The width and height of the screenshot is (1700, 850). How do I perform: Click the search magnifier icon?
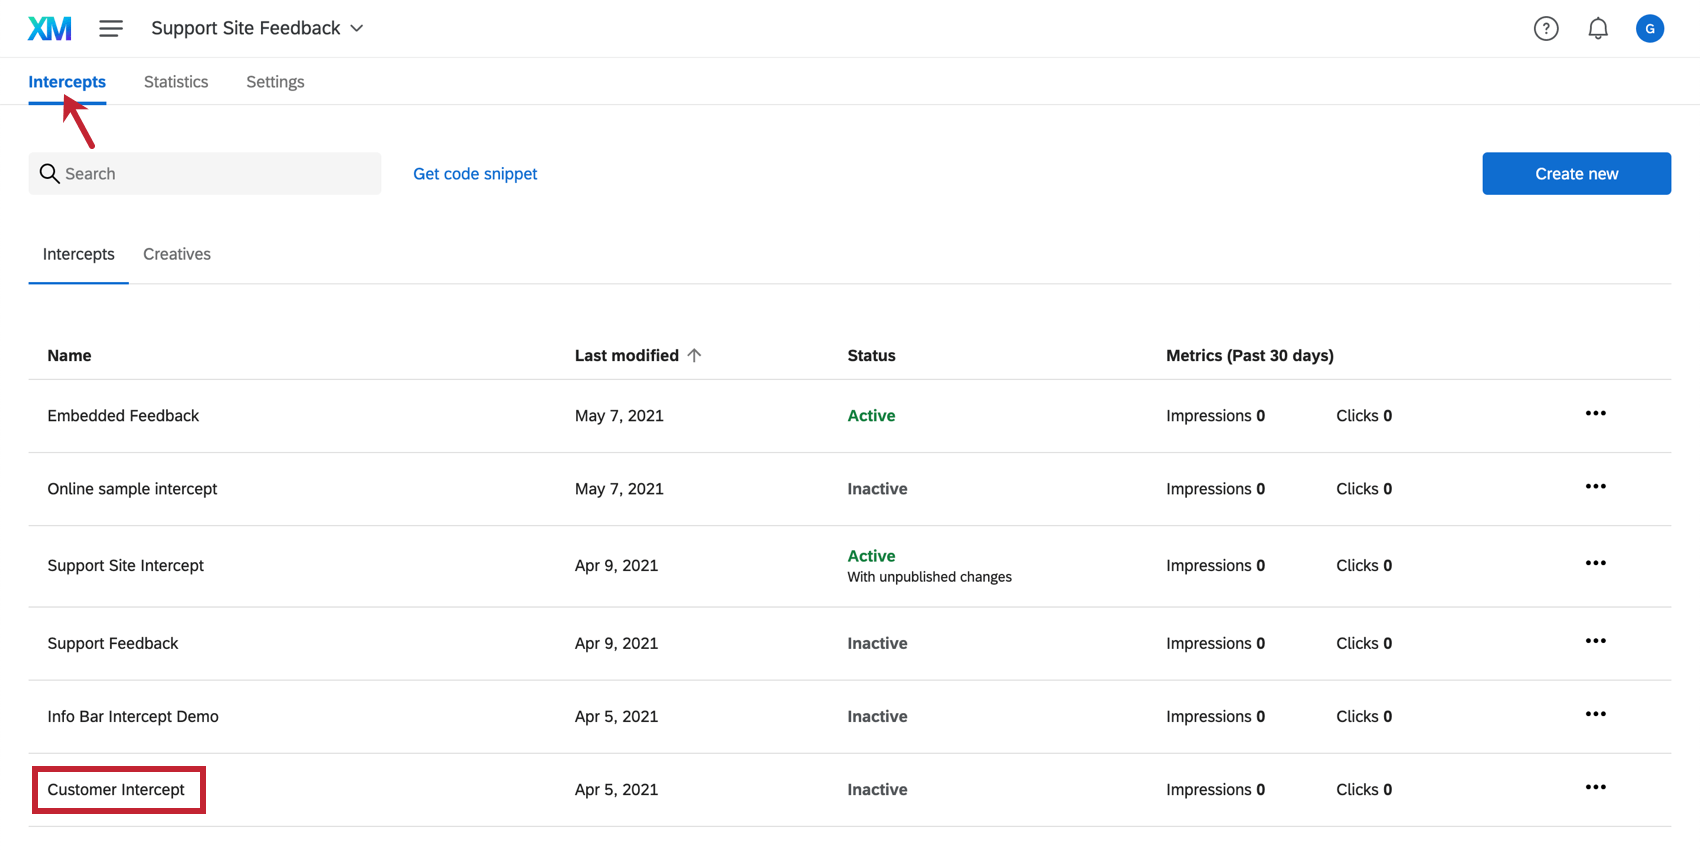point(49,174)
